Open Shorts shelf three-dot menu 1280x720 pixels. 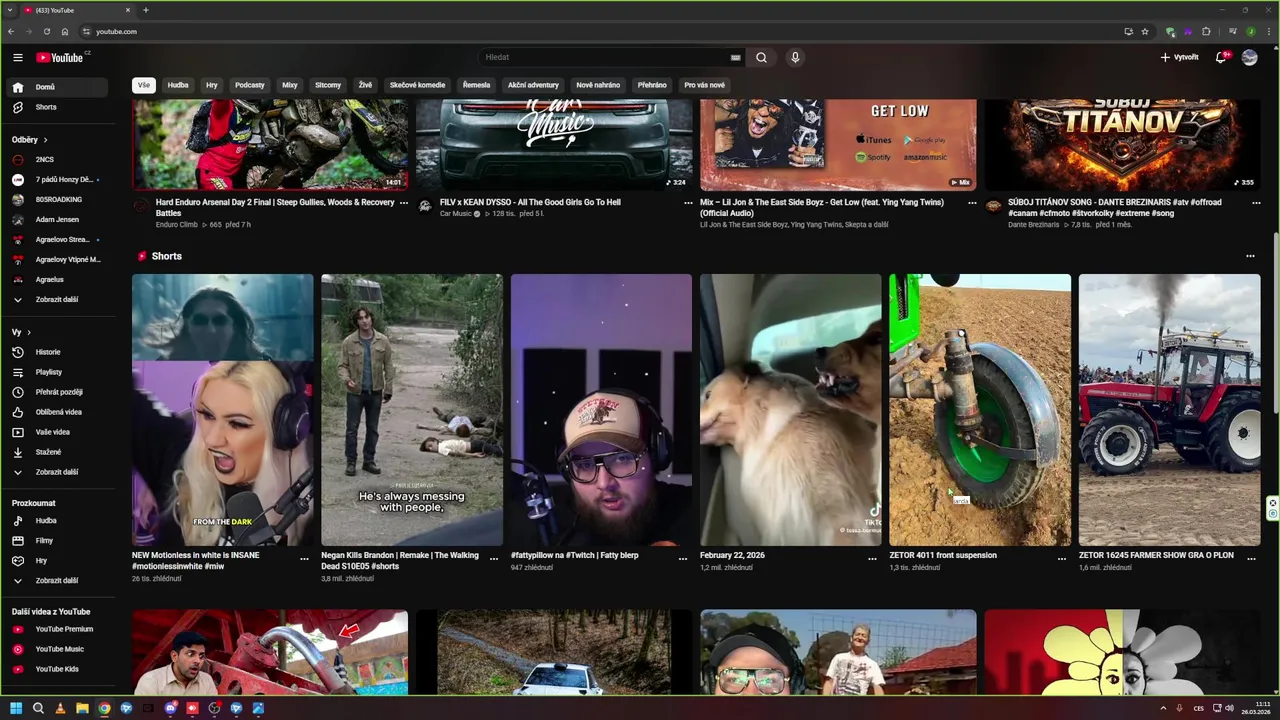1250,256
